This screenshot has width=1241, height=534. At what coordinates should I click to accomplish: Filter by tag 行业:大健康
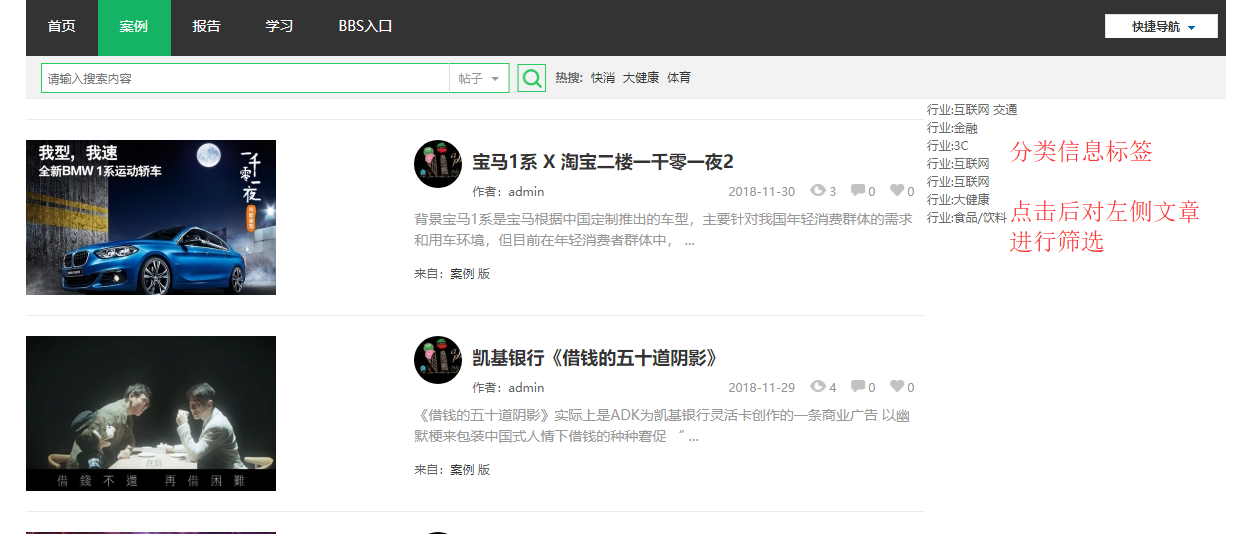958,200
